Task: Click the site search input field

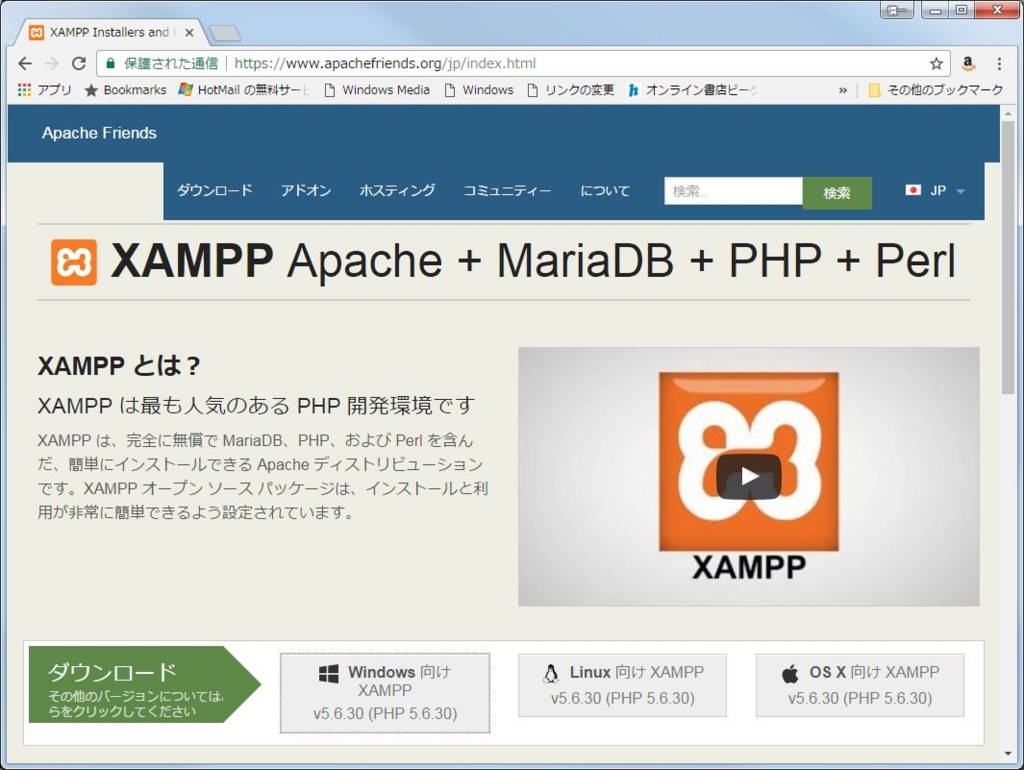Action: [x=733, y=191]
